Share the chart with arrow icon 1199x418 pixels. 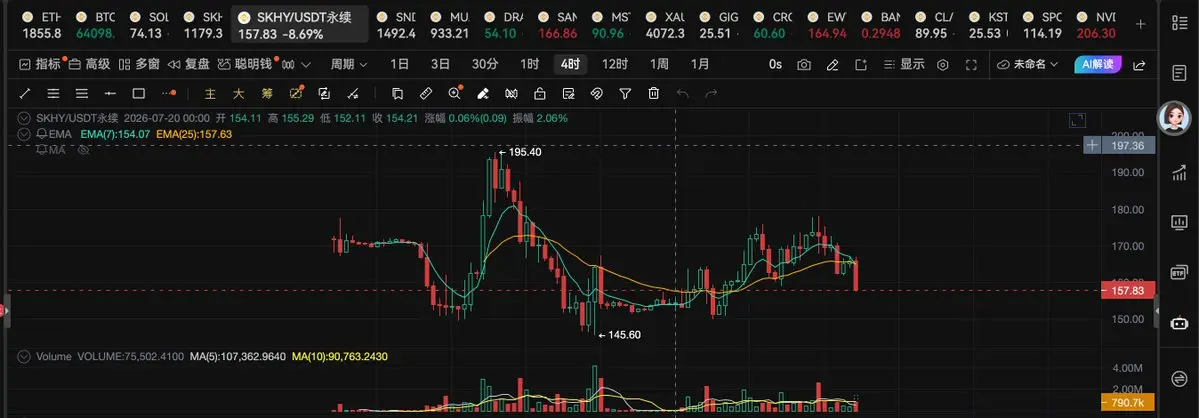tap(1139, 65)
